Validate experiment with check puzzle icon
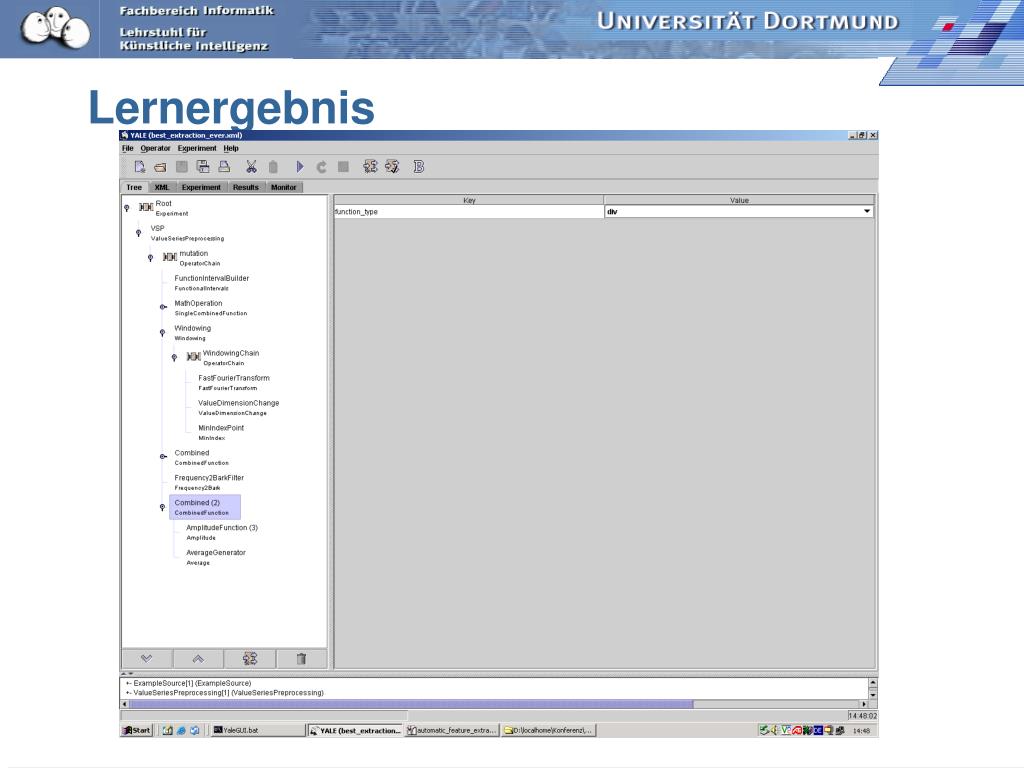Image resolution: width=1024 pixels, height=768 pixels. click(x=392, y=167)
